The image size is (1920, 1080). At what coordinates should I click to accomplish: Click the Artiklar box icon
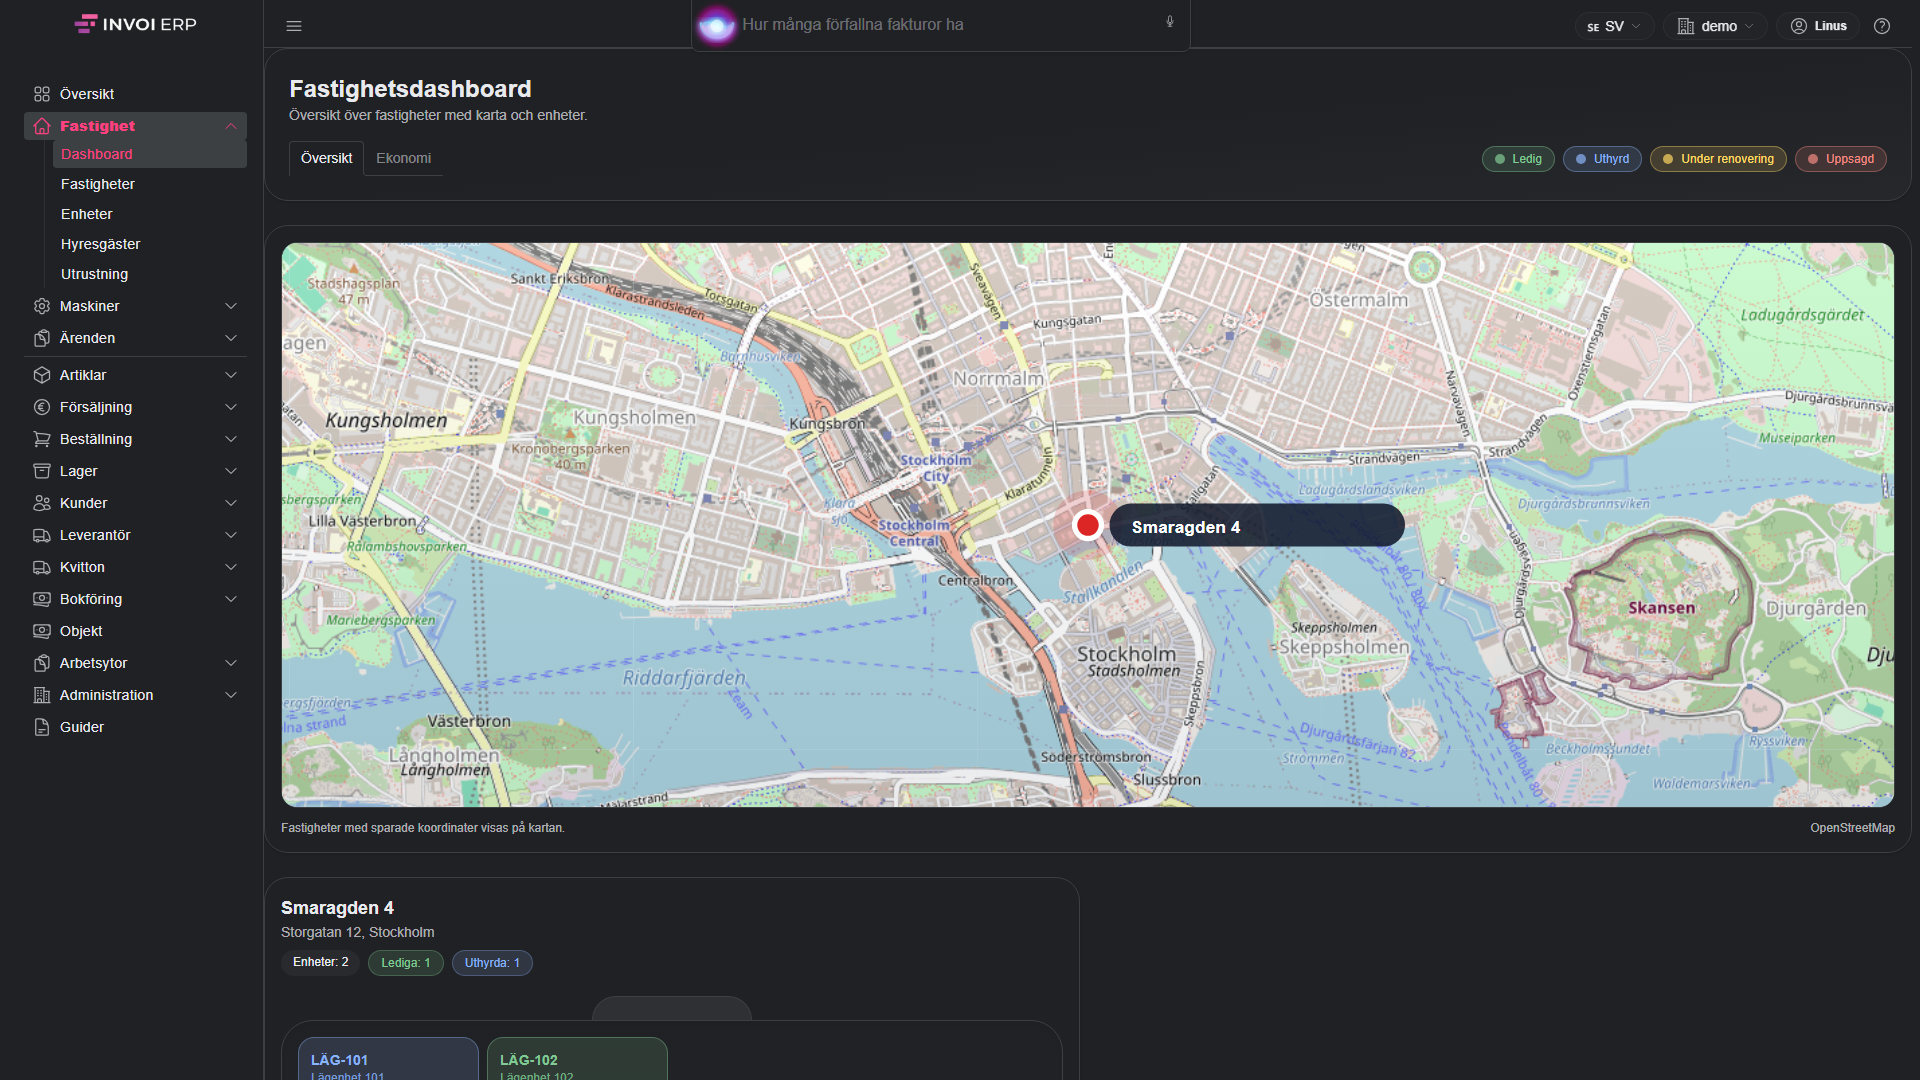coord(42,375)
